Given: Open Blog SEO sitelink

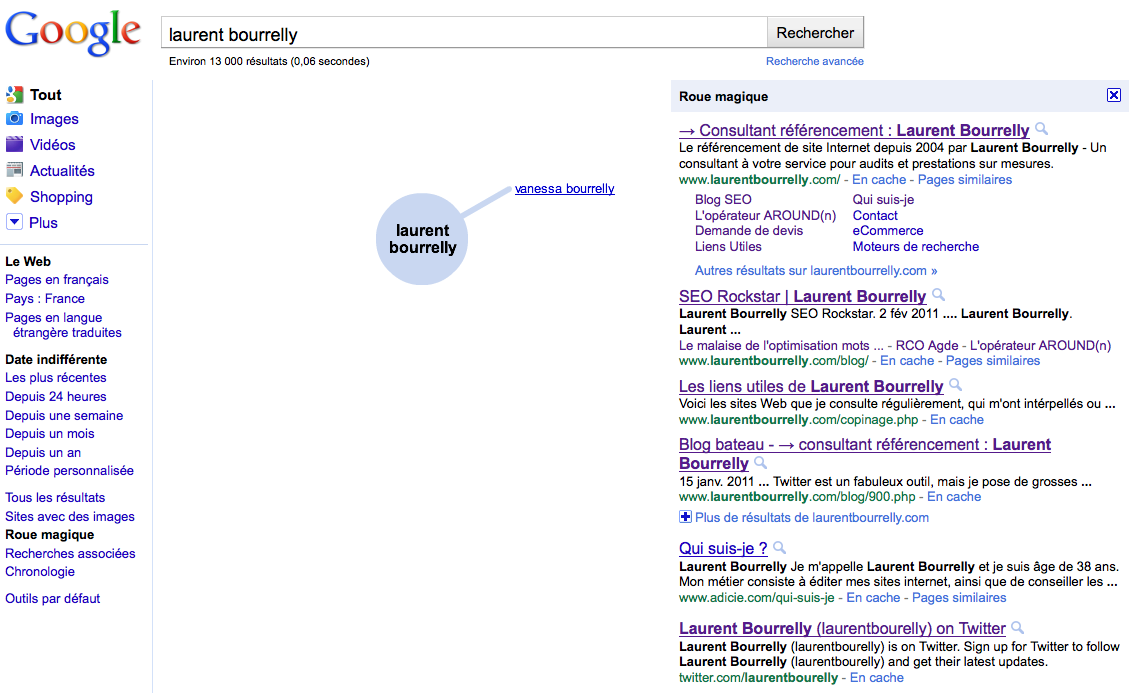Looking at the screenshot, I should [723, 199].
